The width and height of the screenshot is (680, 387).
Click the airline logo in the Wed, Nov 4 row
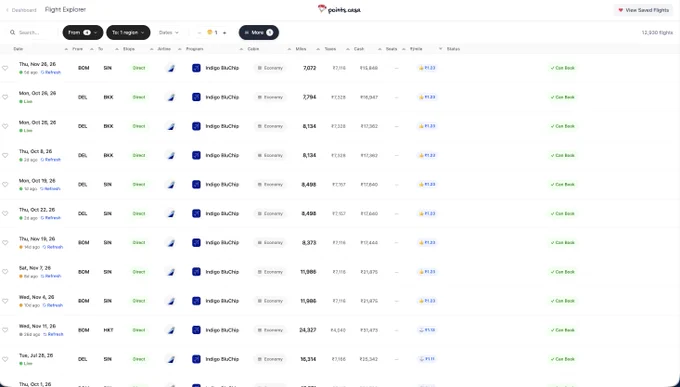171,301
